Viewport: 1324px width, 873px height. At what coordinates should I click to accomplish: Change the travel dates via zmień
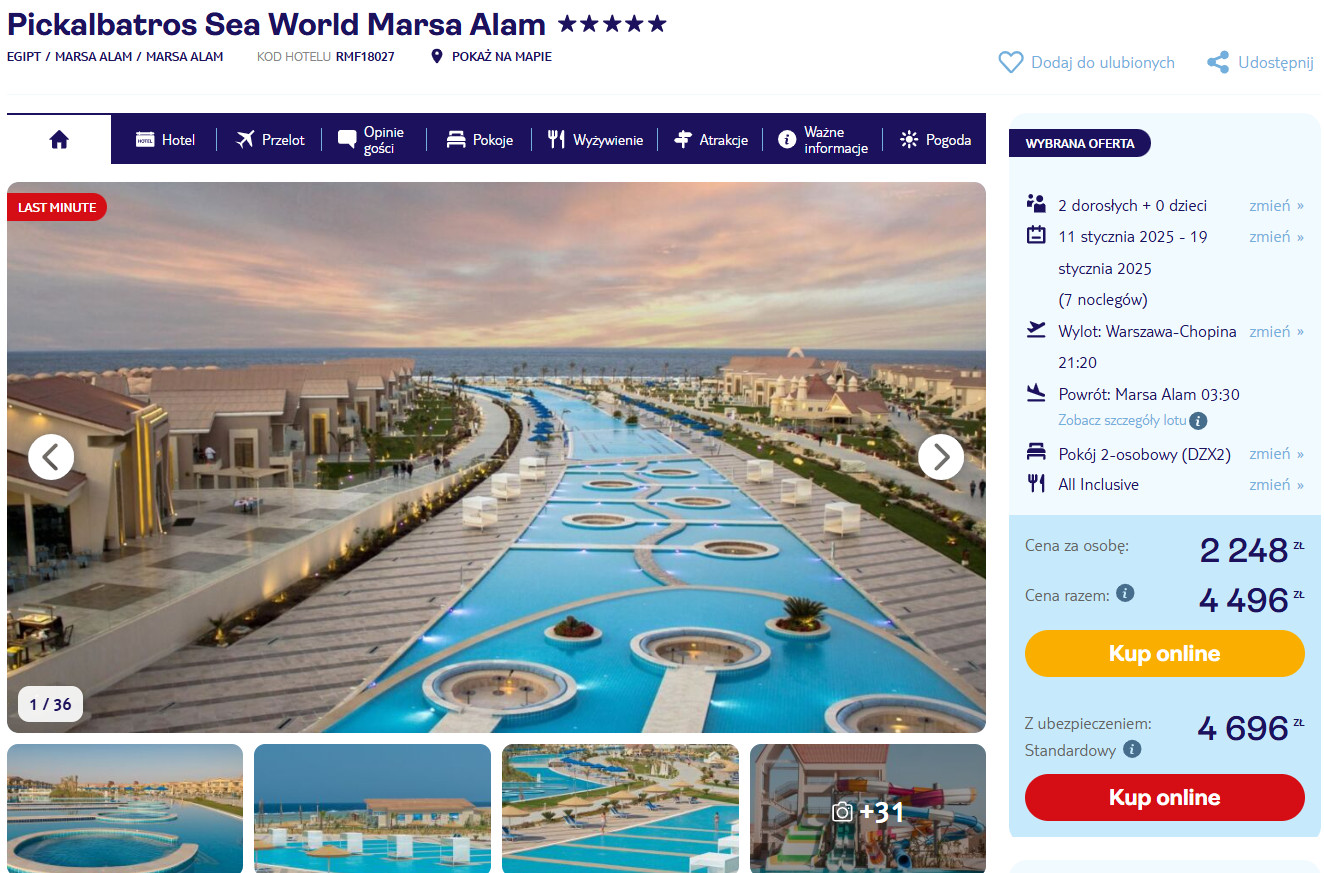pyautogui.click(x=1276, y=236)
